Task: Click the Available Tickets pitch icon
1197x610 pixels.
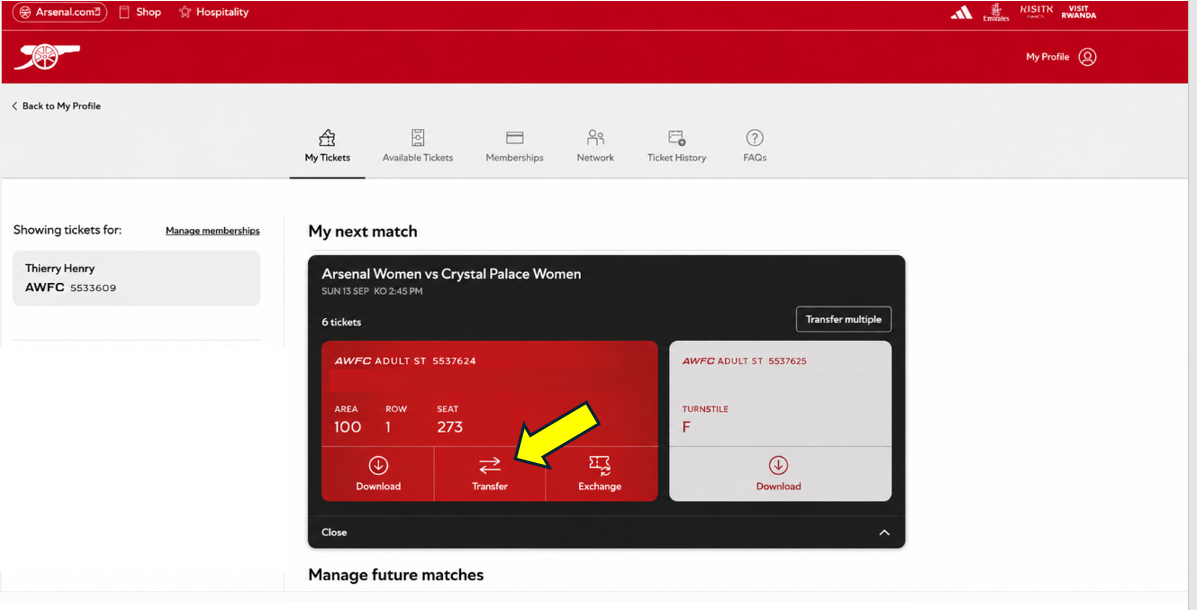Action: coord(418,137)
